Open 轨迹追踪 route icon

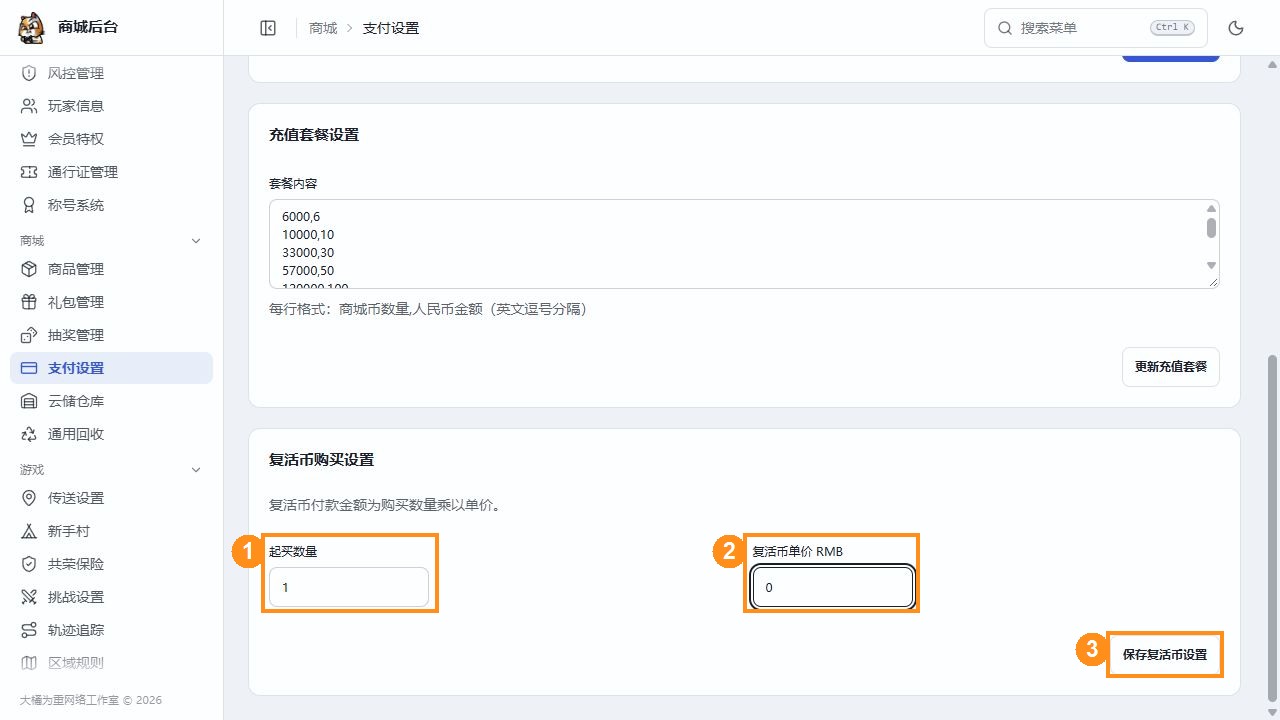click(x=29, y=630)
